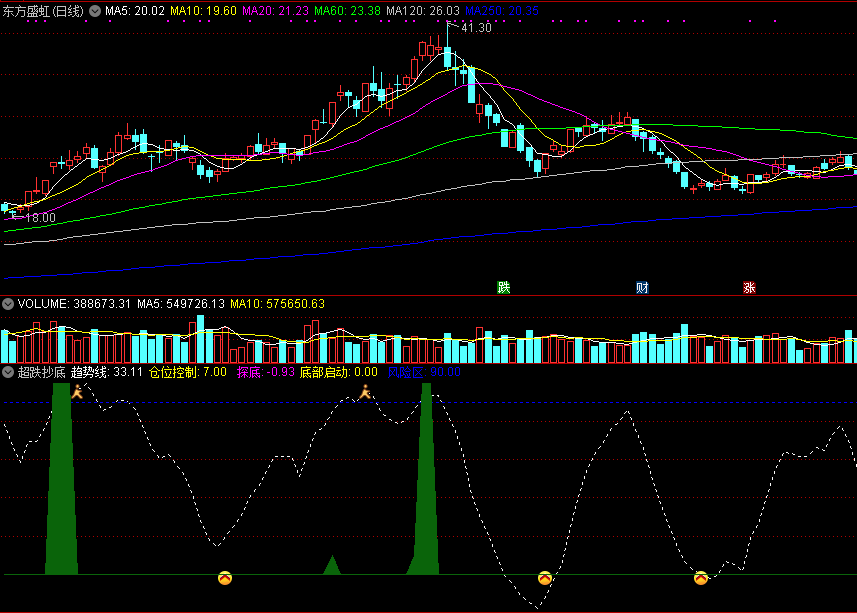This screenshot has width=857, height=613.
Task: Click the green 跌 event marker
Action: pos(503,287)
